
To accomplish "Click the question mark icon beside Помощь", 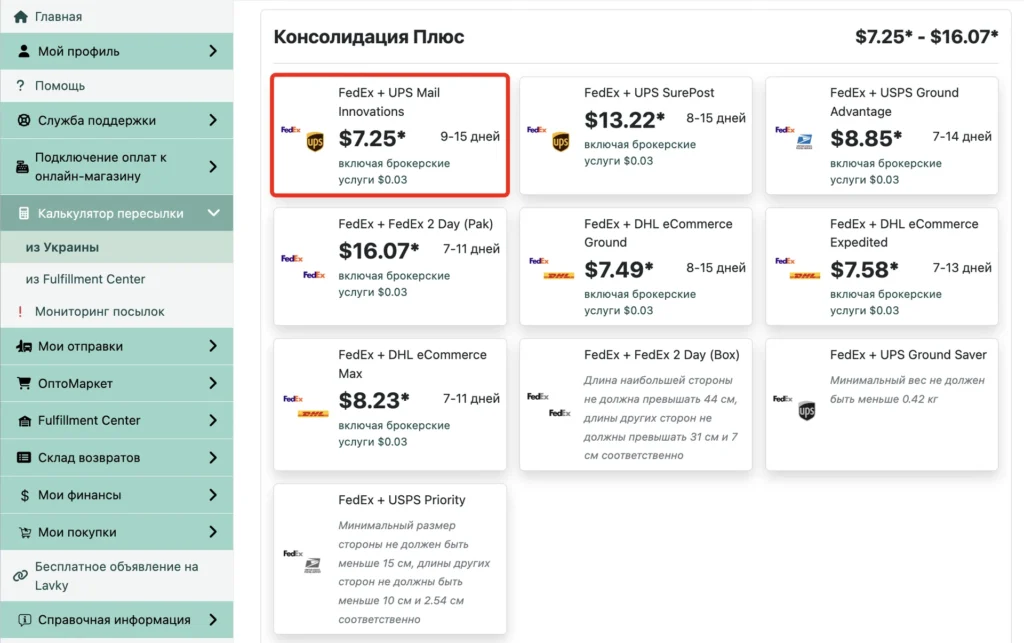I will (x=20, y=86).
